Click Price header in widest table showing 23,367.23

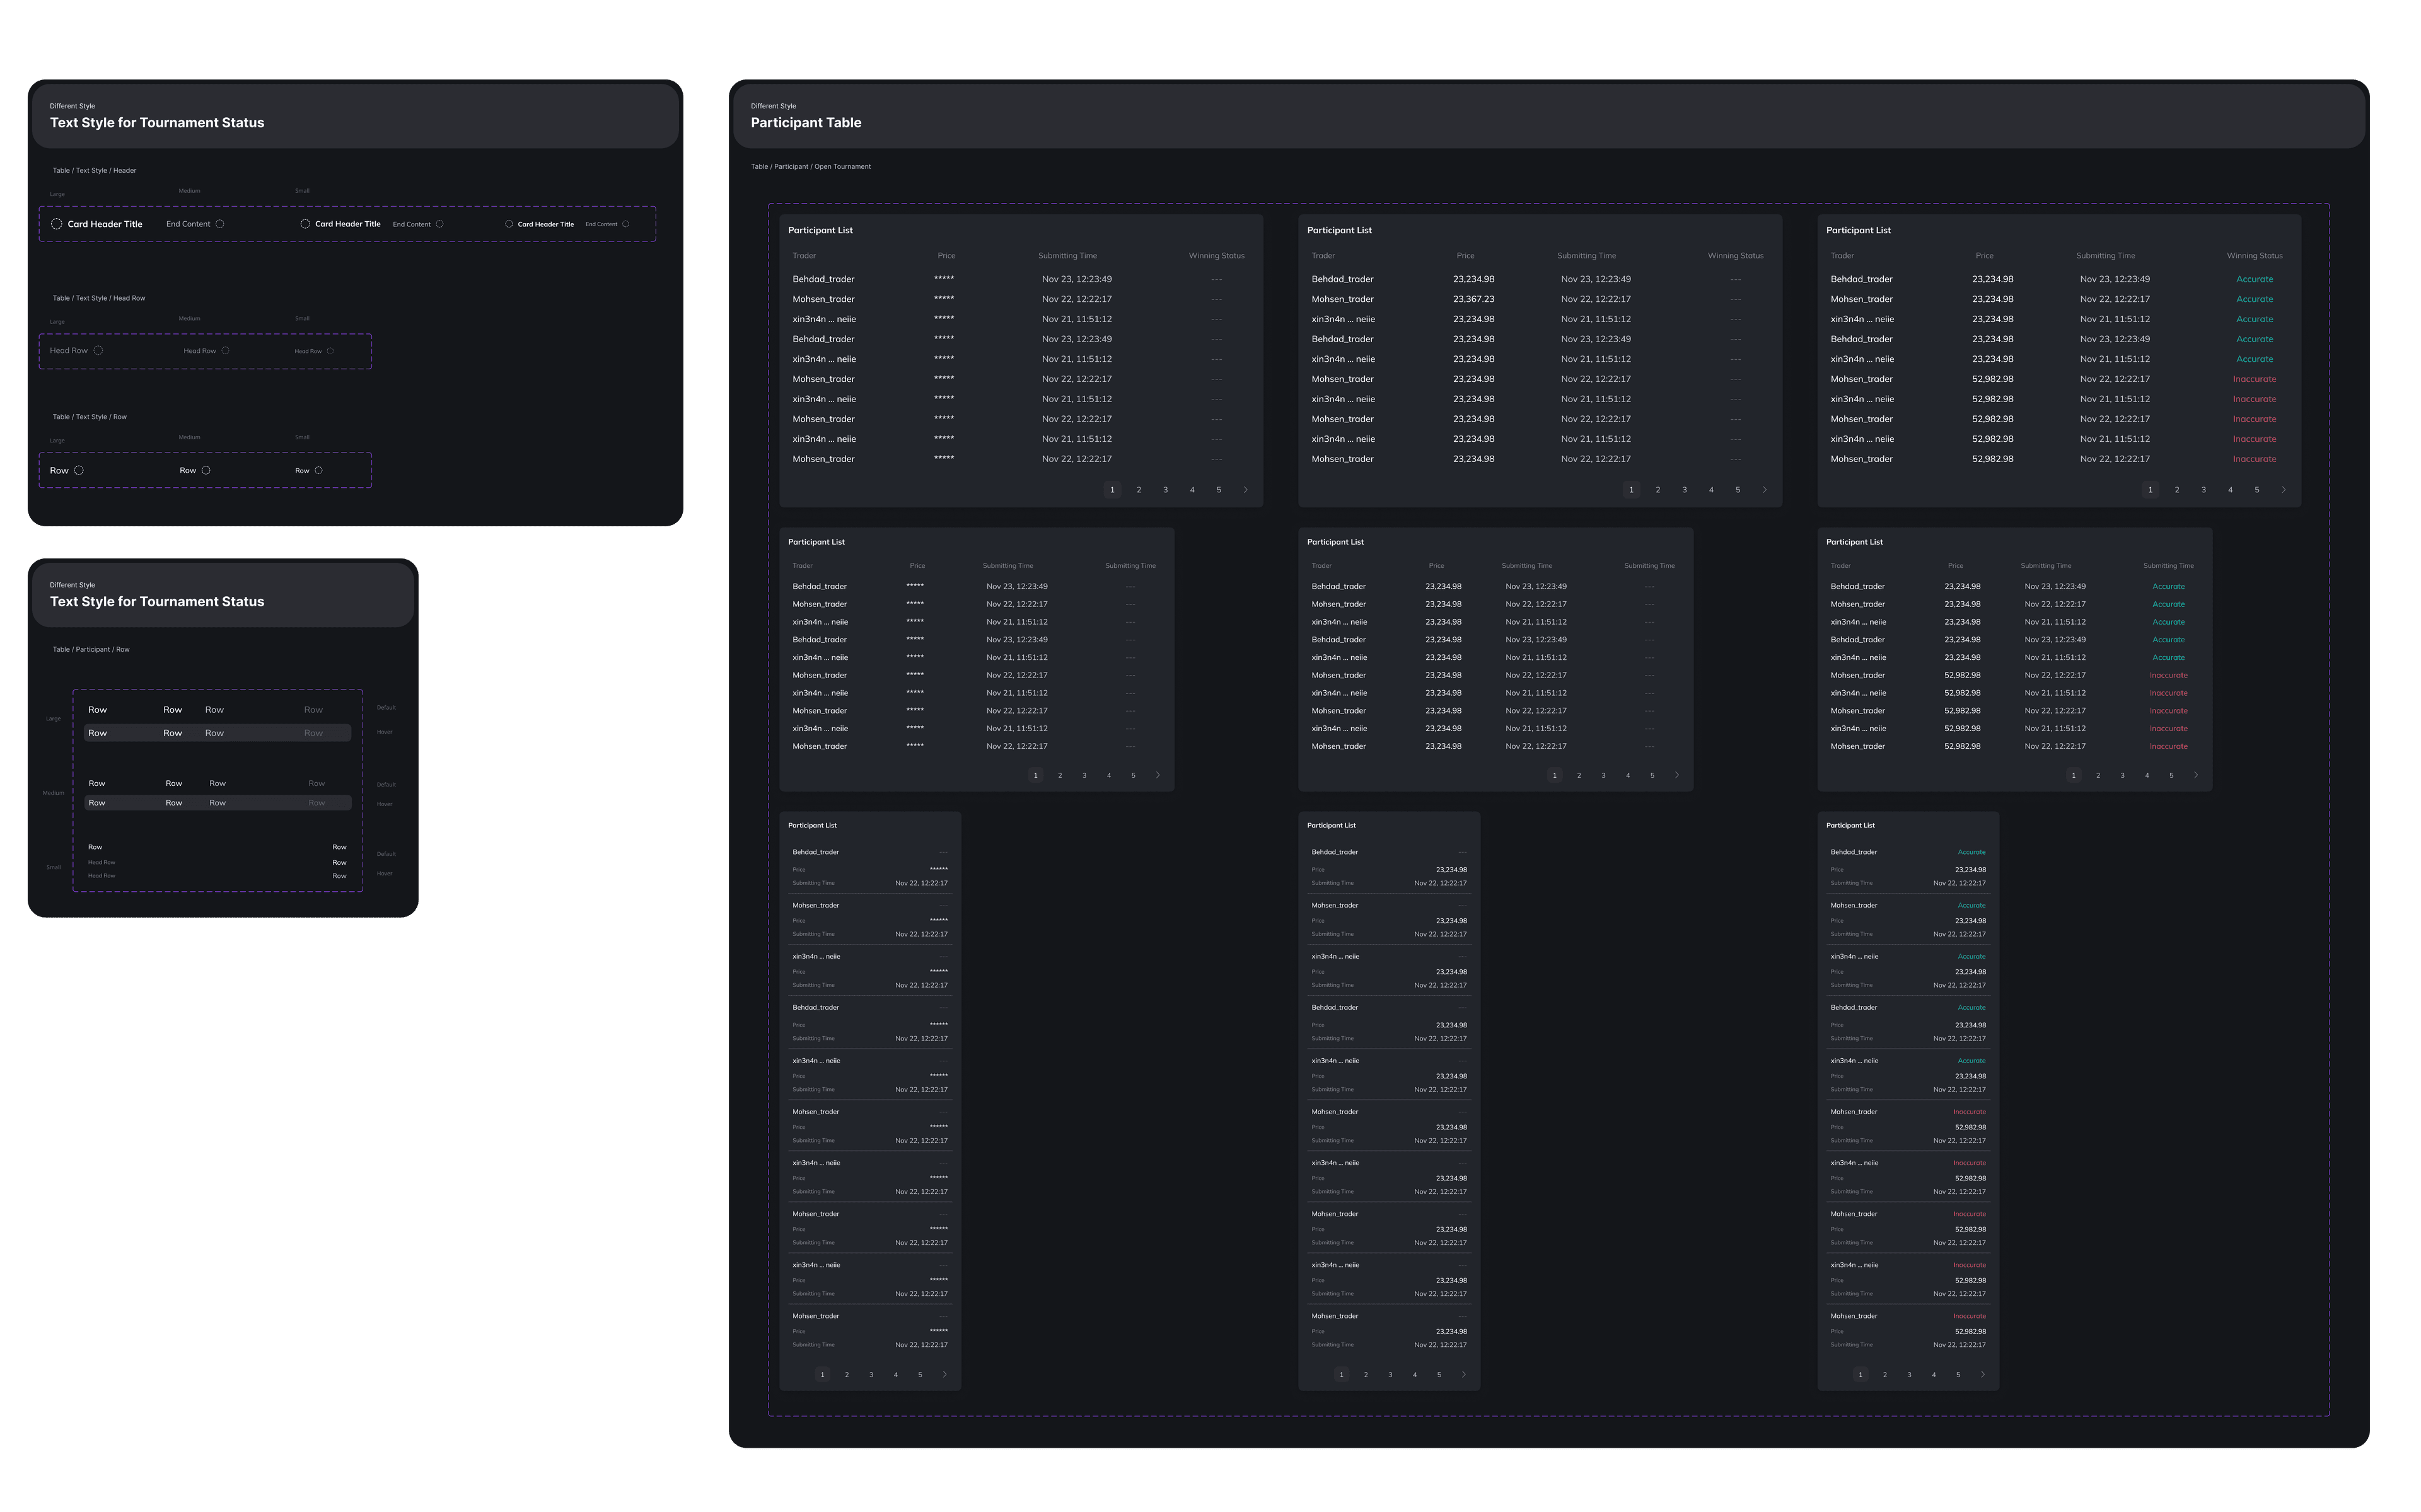(x=1465, y=256)
